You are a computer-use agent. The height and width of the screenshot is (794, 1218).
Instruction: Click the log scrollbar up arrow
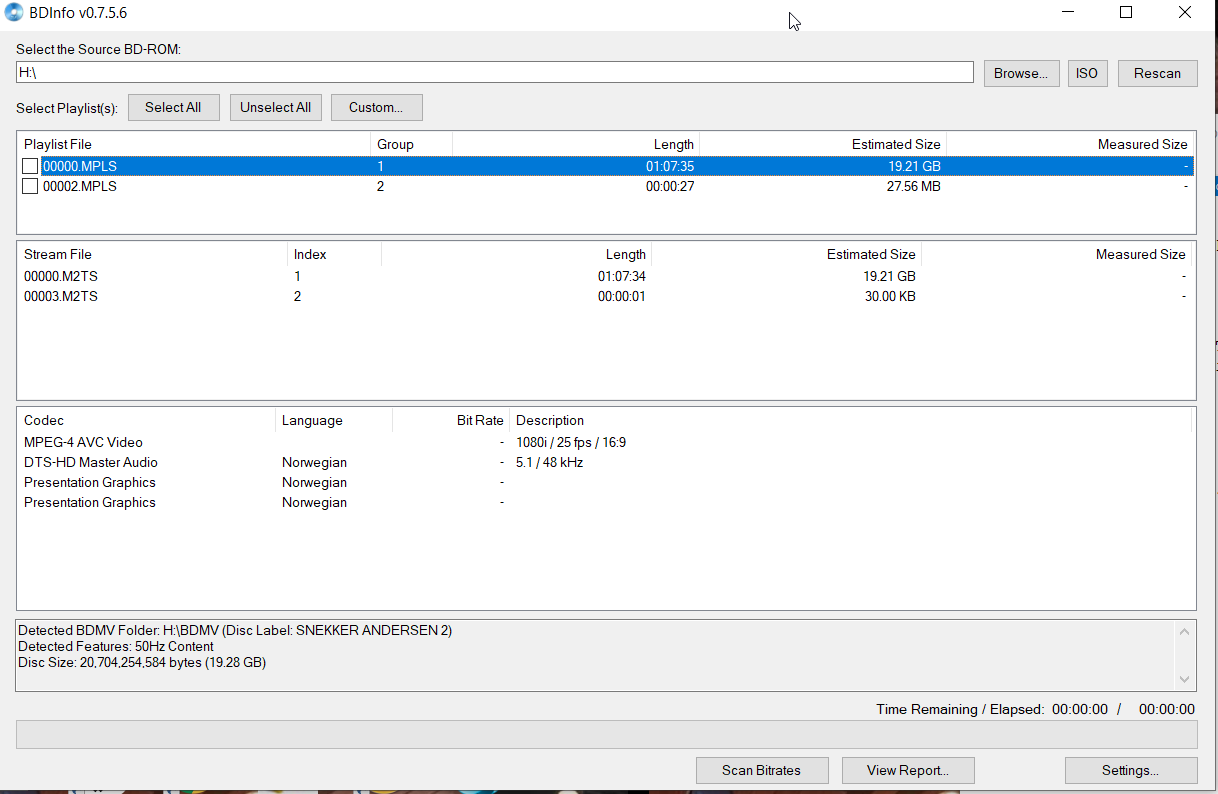pos(1185,632)
